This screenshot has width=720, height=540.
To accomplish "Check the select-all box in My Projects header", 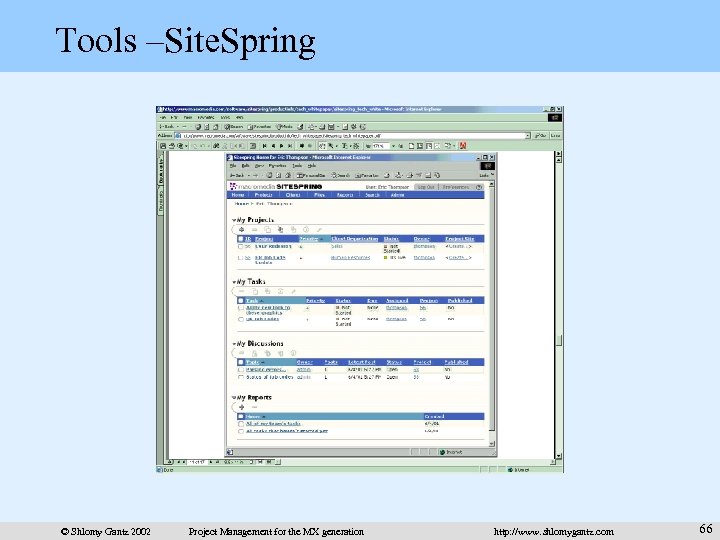I will [x=240, y=239].
